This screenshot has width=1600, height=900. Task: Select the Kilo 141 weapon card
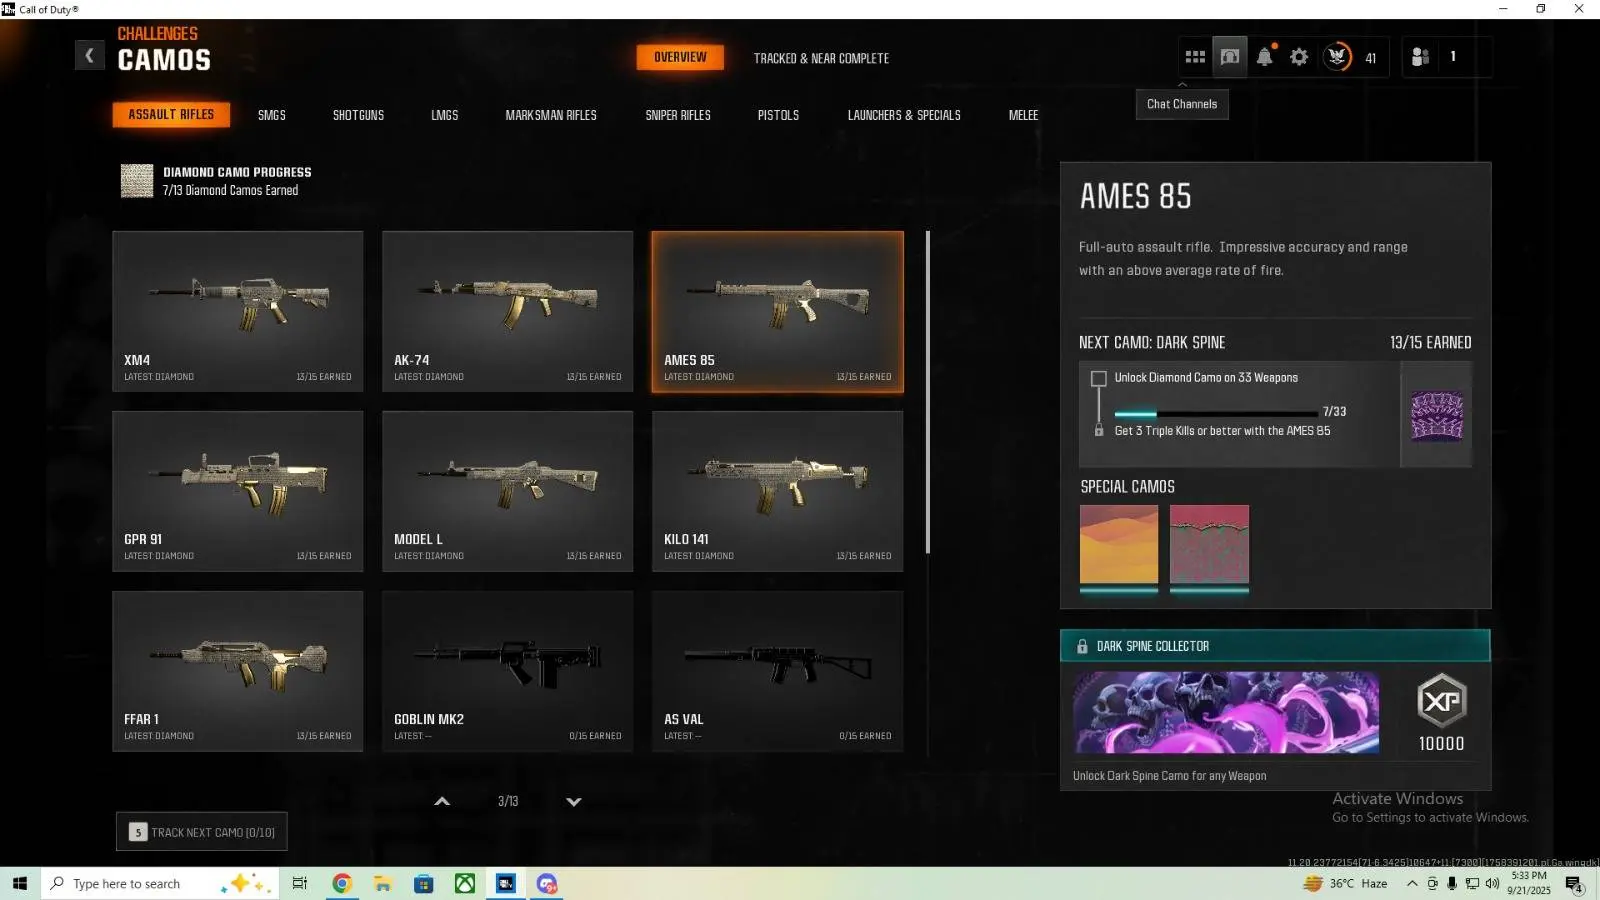coord(777,491)
